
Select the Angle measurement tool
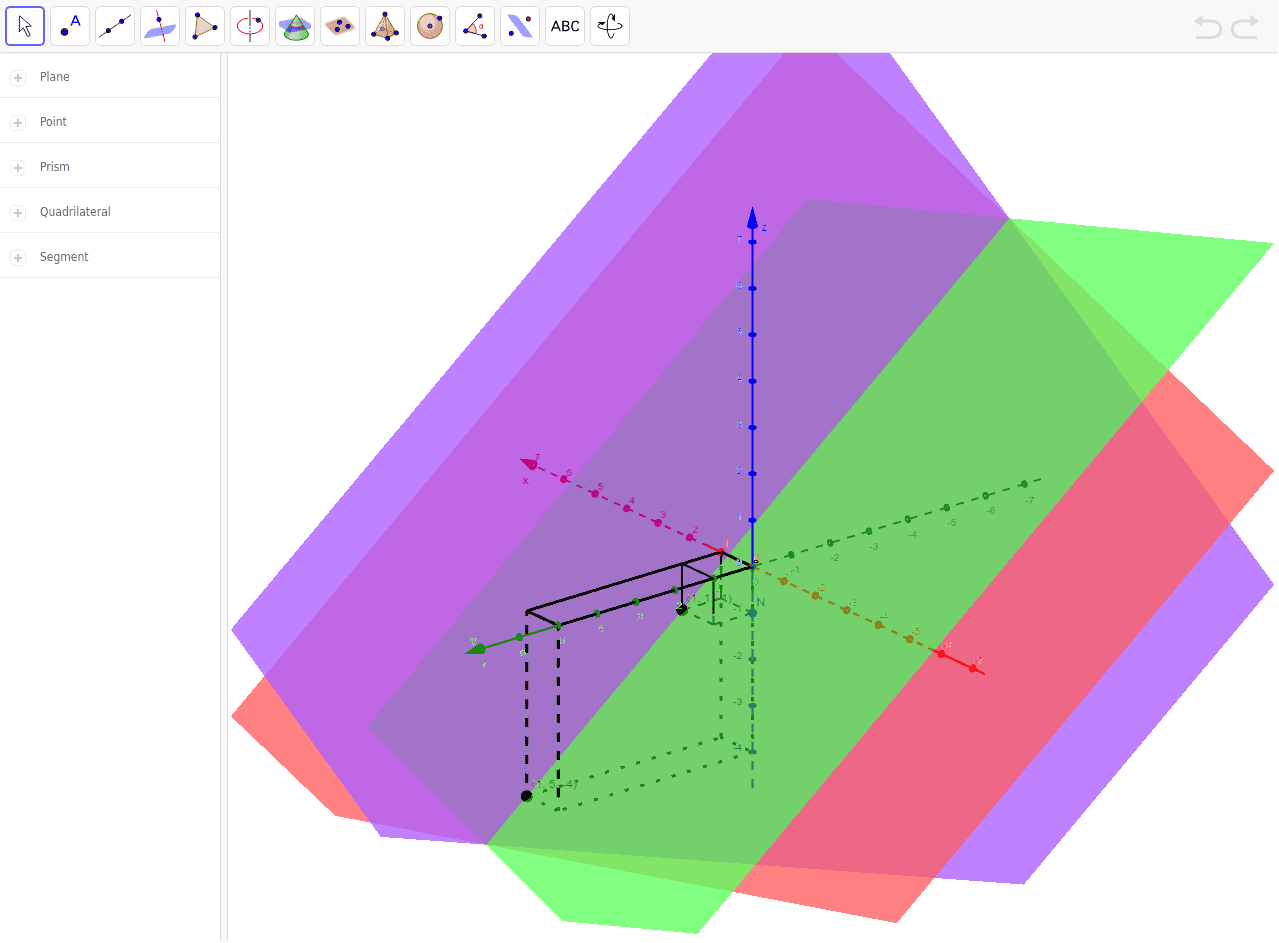click(474, 25)
